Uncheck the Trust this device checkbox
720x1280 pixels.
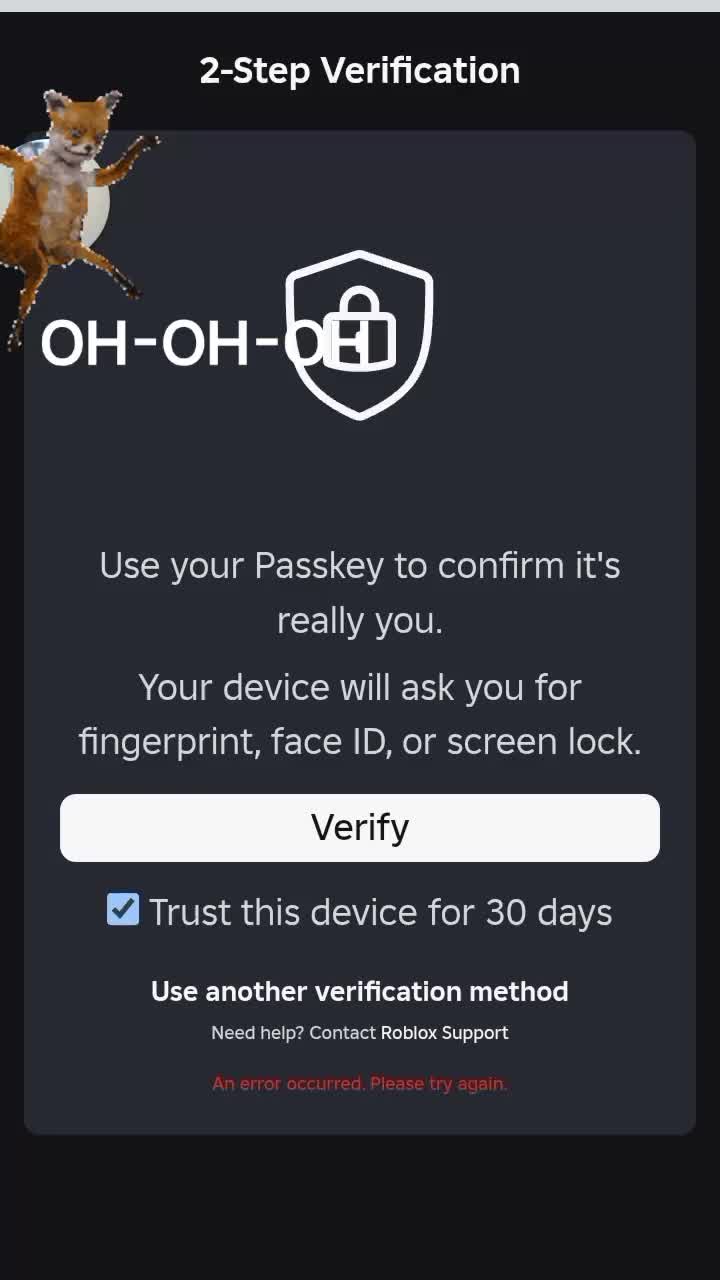click(x=123, y=910)
